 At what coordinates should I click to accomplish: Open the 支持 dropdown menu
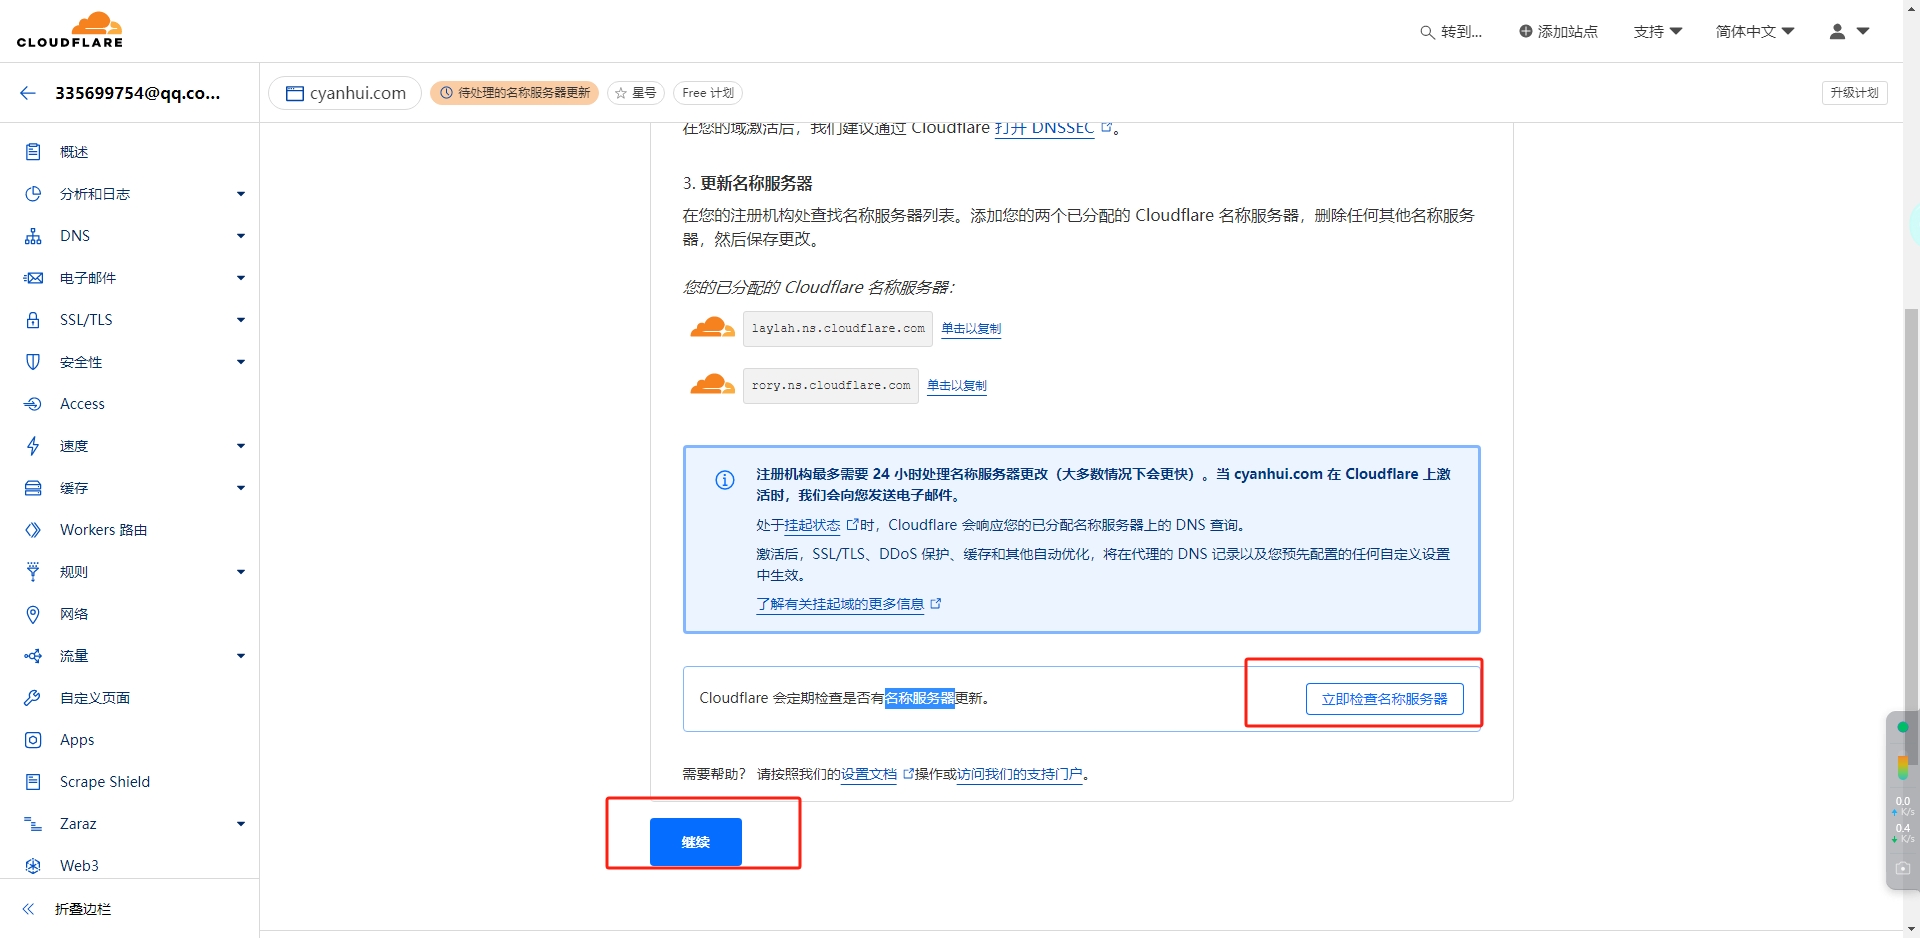[1658, 32]
